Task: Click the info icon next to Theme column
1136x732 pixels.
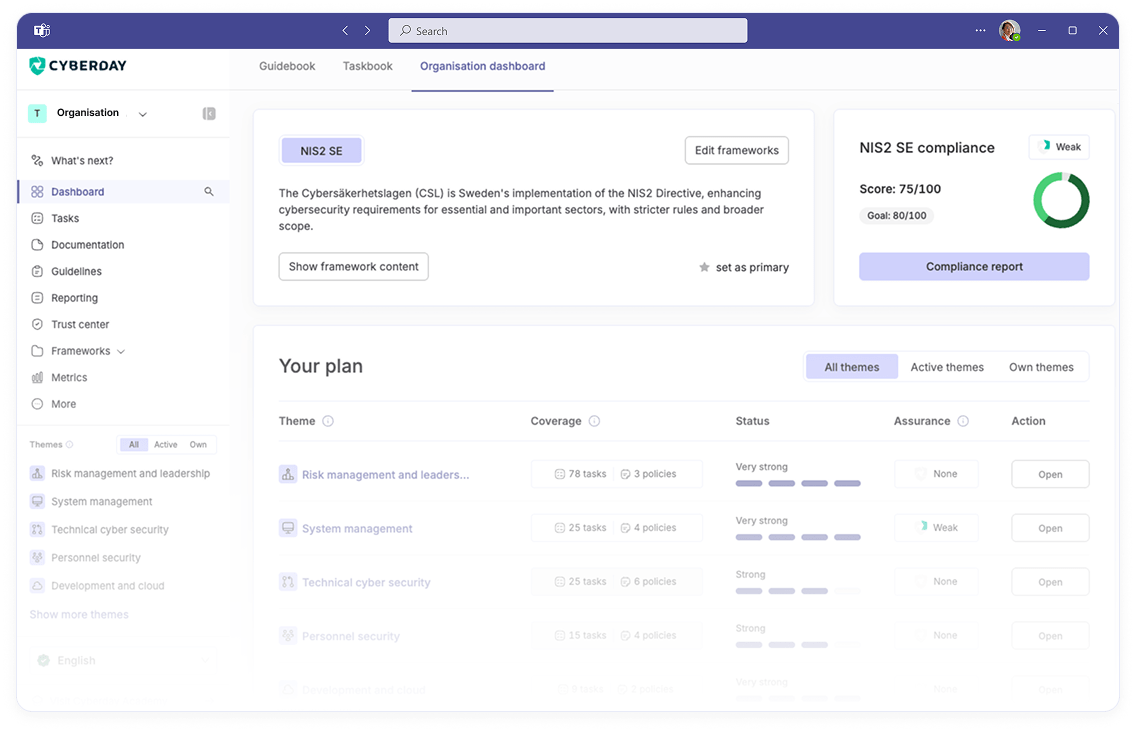Action: tap(328, 421)
